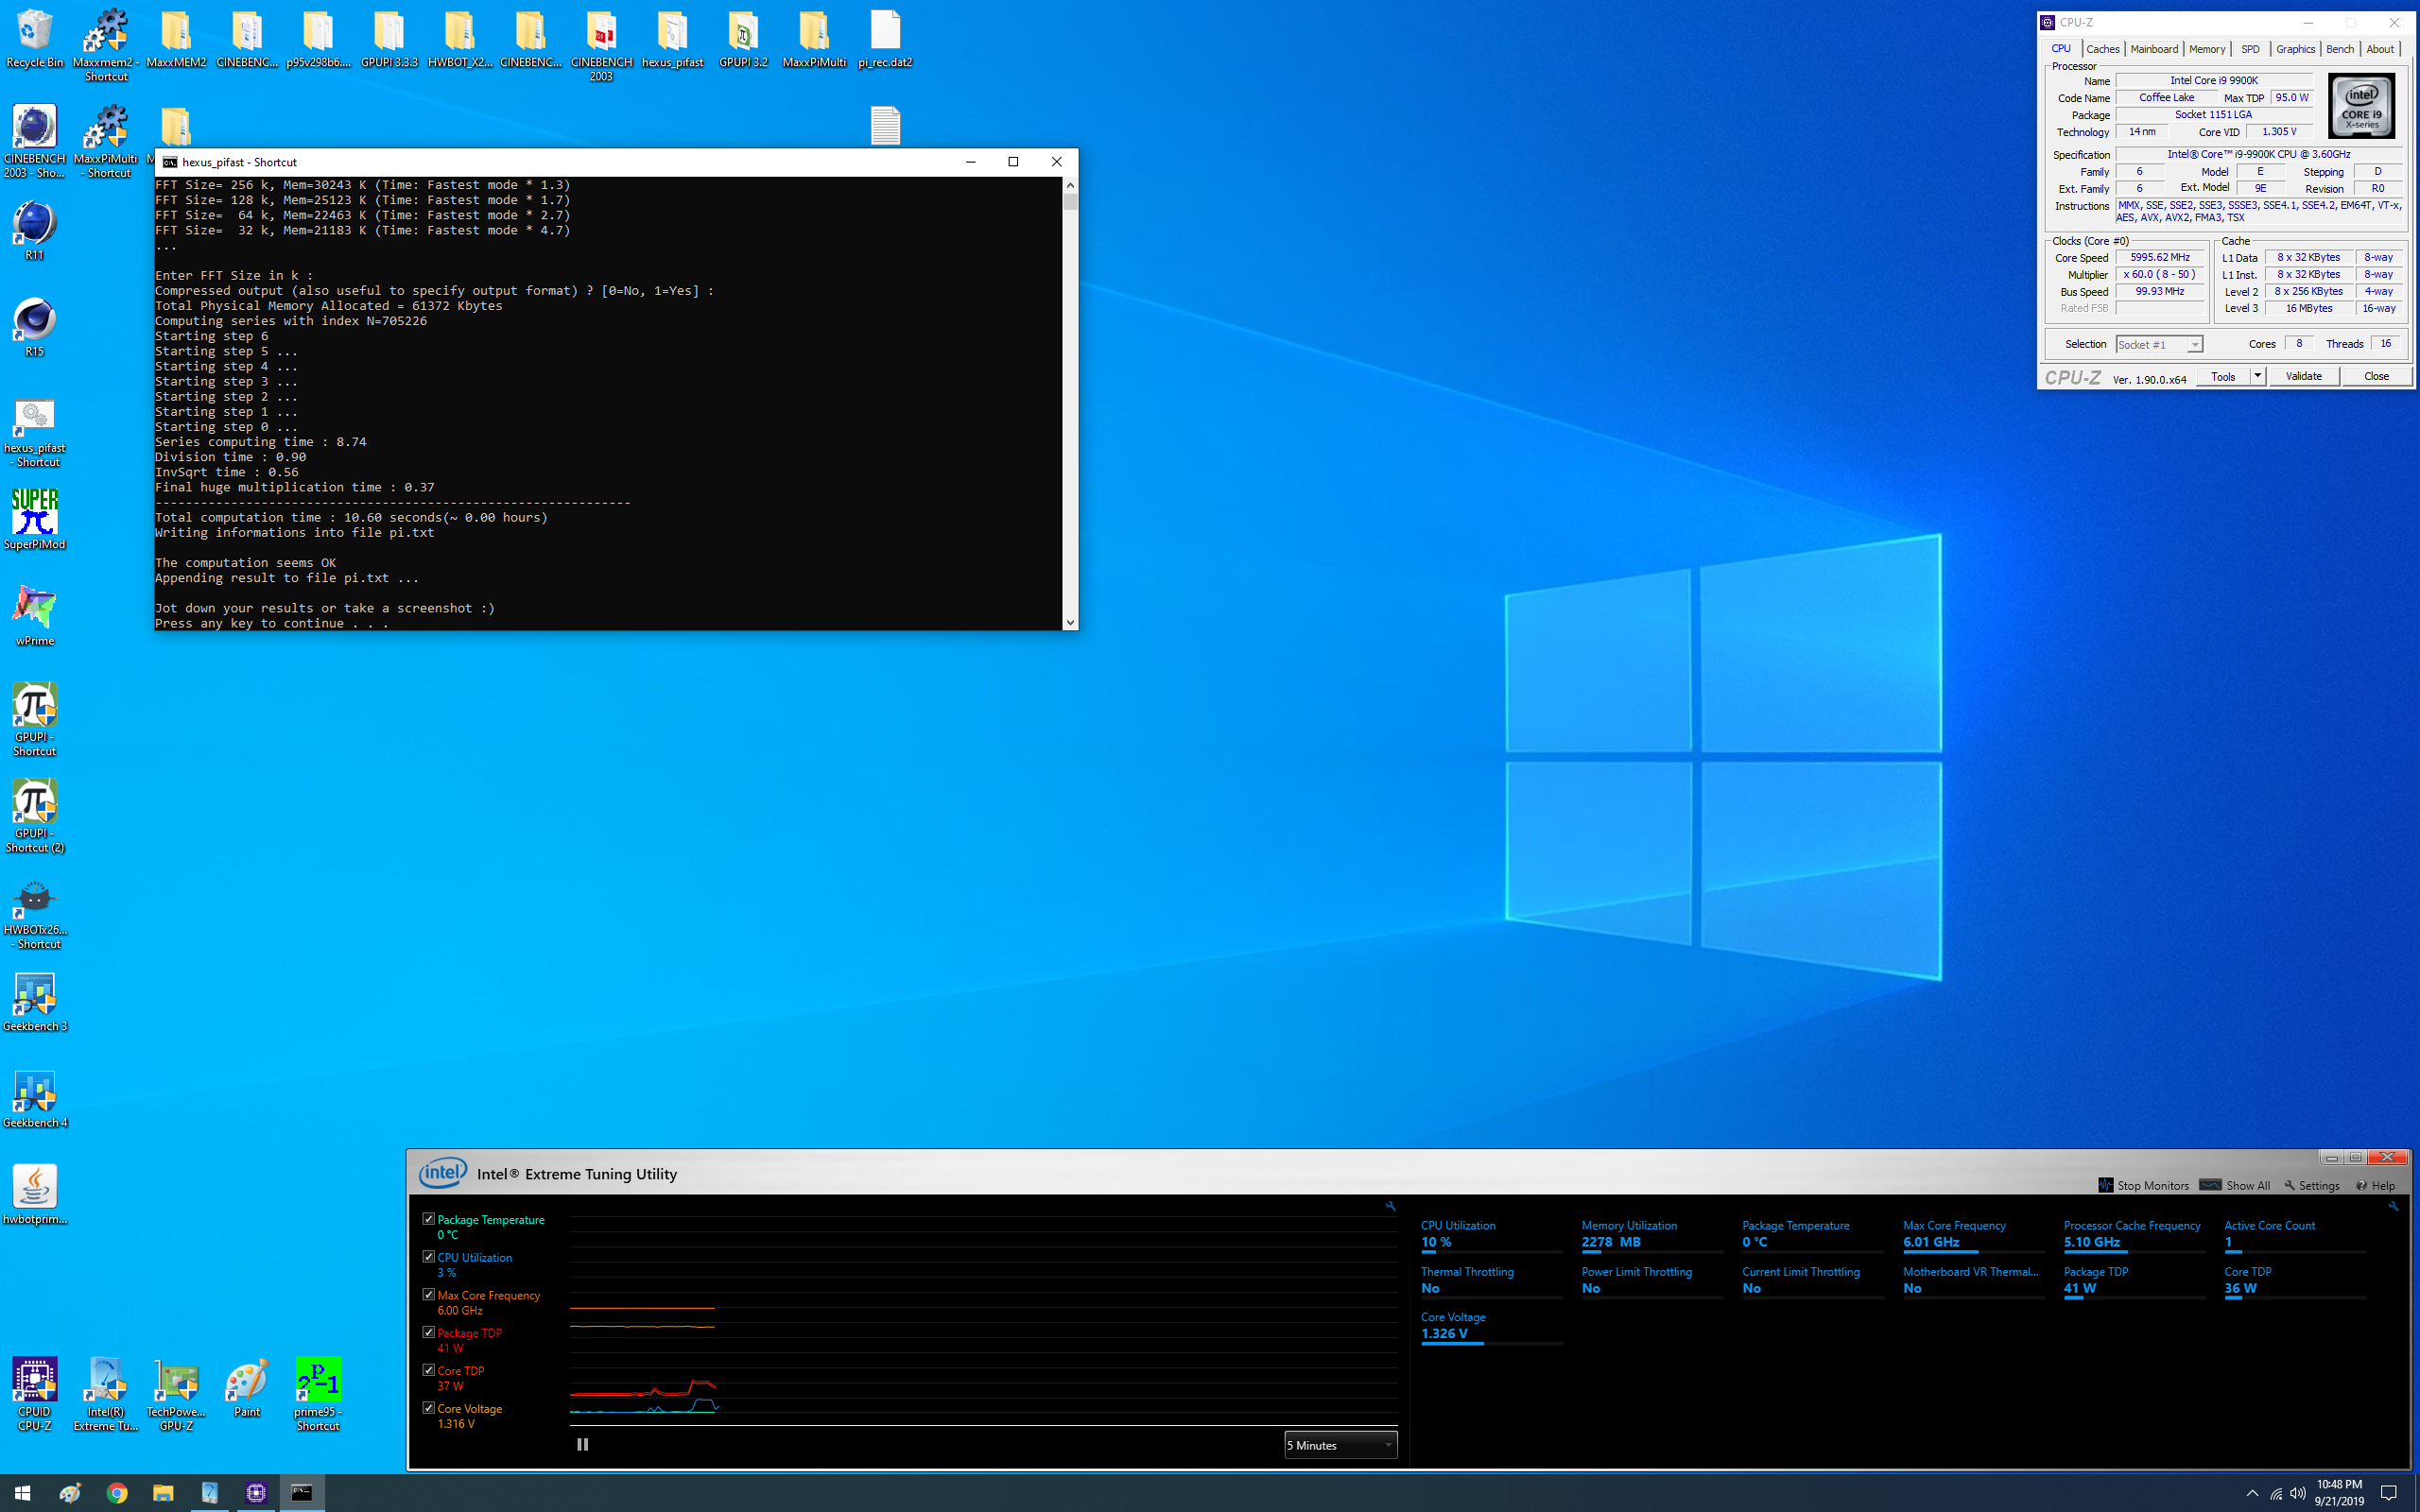This screenshot has width=2420, height=1512.
Task: Open the GPUPI 3.2 folder
Action: 743,39
